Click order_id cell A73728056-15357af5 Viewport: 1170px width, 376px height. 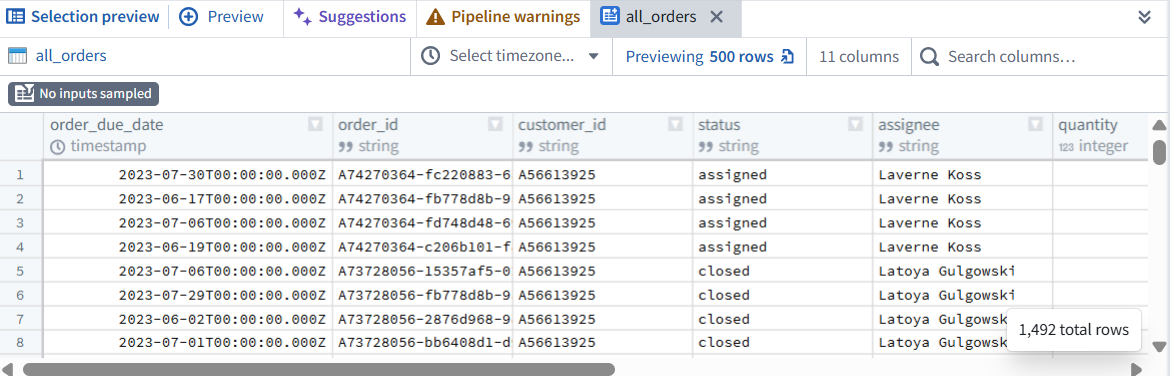tap(422, 271)
